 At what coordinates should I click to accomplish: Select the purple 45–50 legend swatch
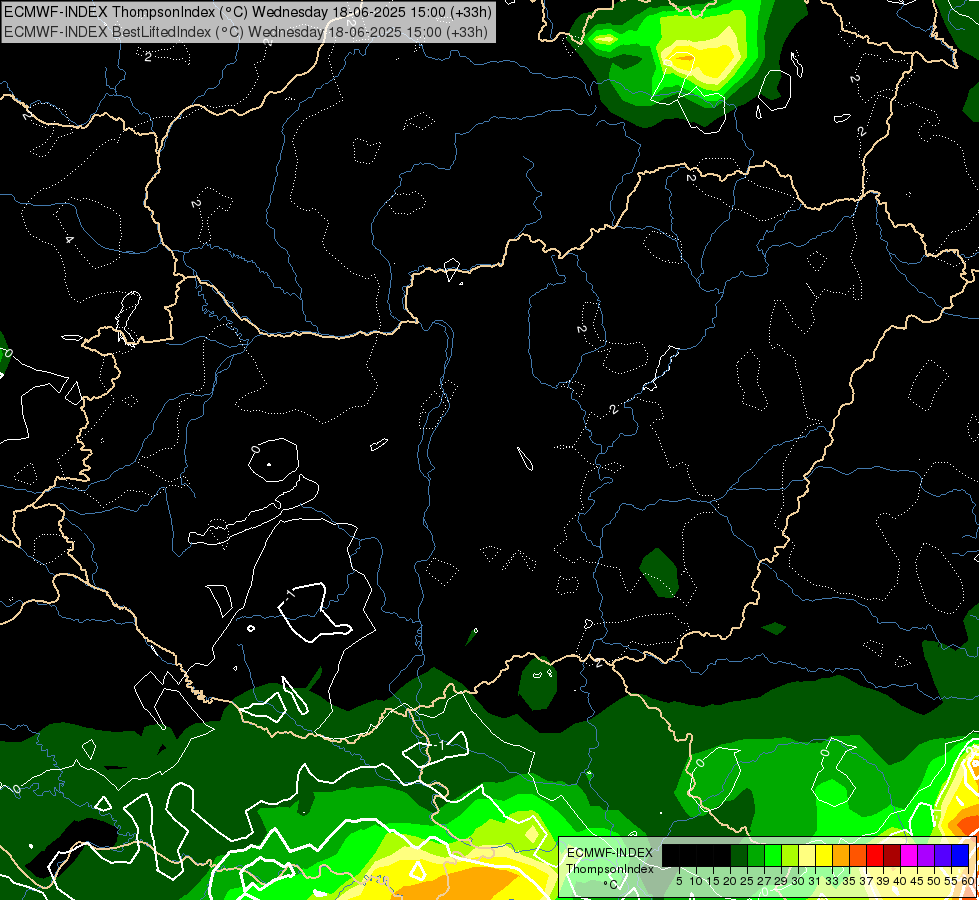click(x=926, y=855)
